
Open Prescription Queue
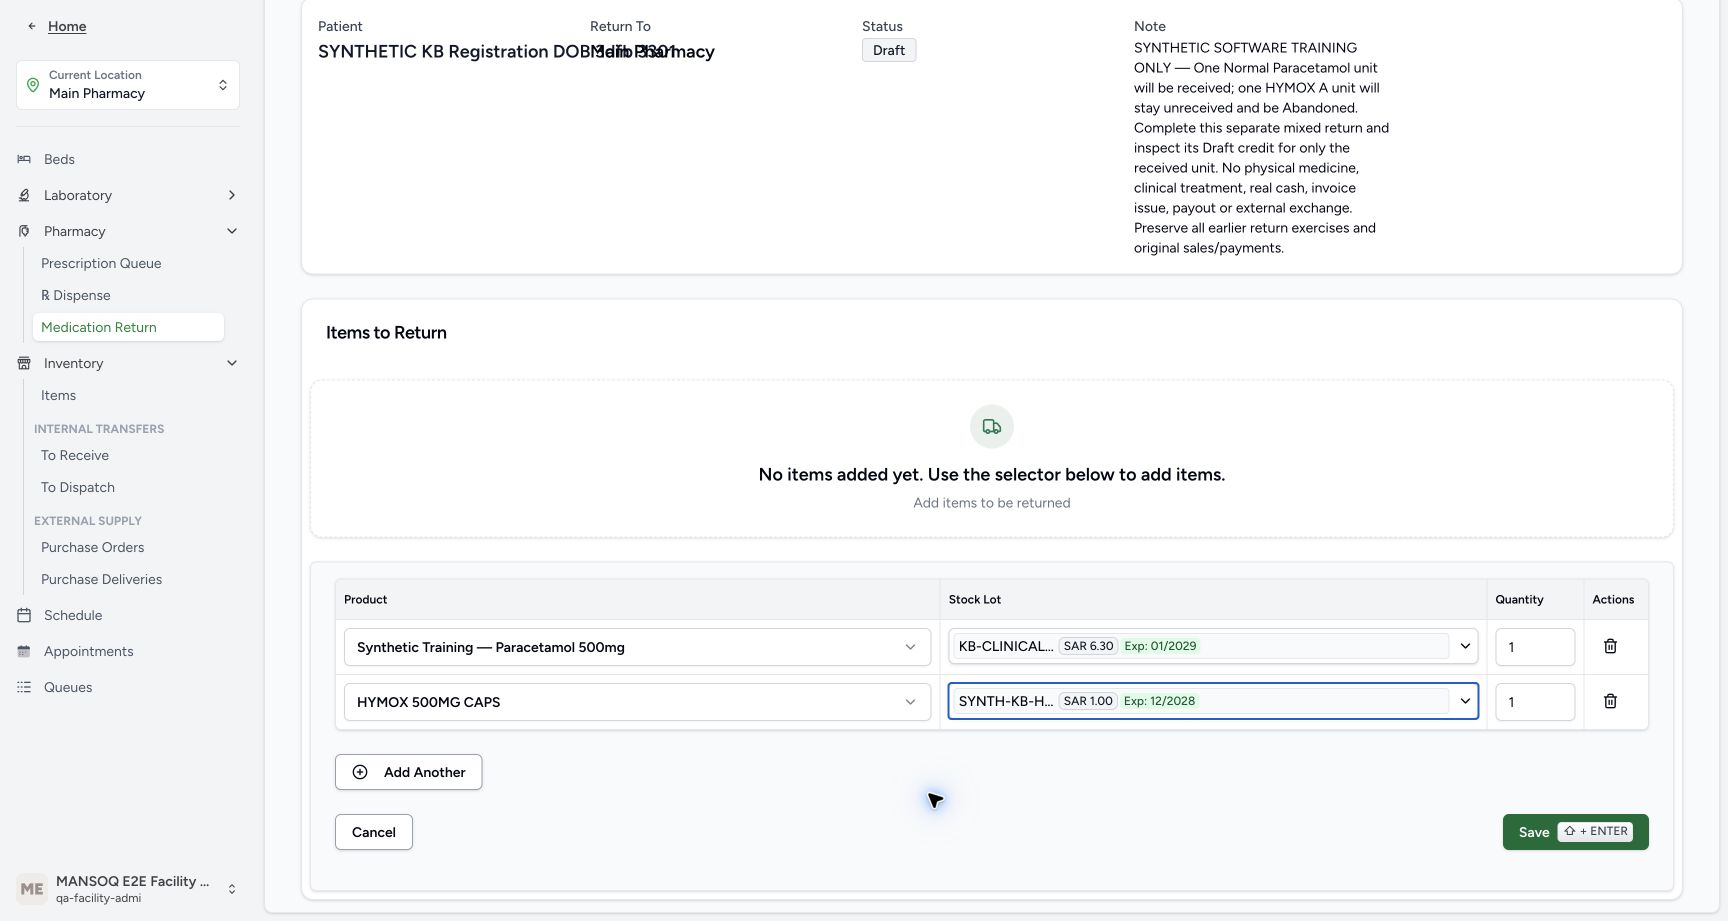tap(101, 263)
